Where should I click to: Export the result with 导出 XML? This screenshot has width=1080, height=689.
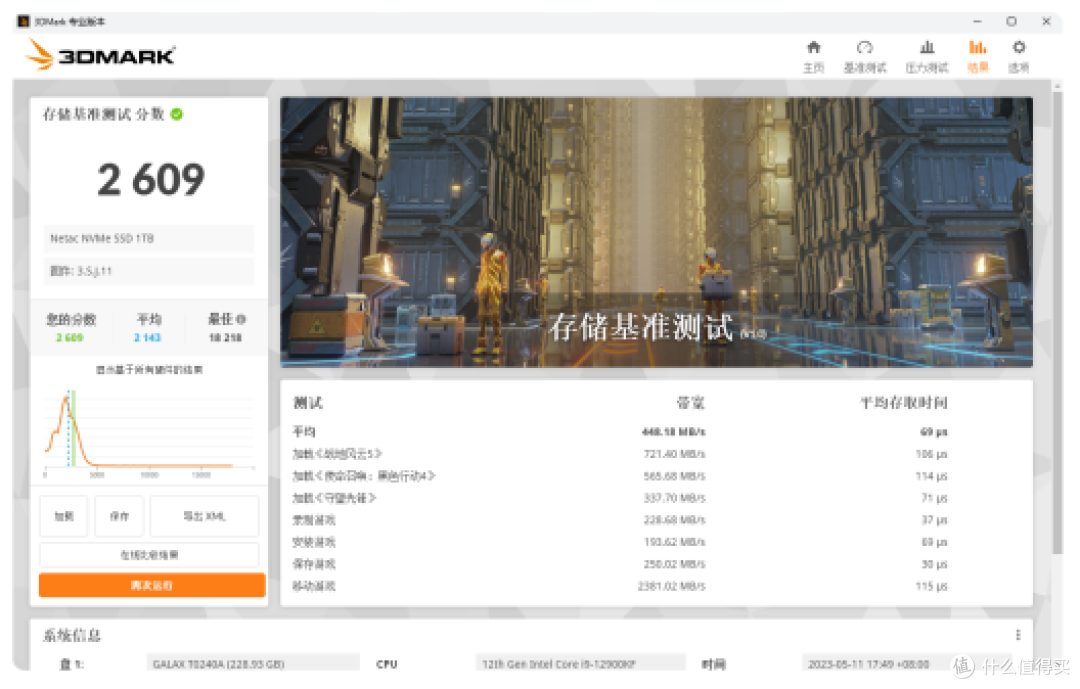(205, 516)
